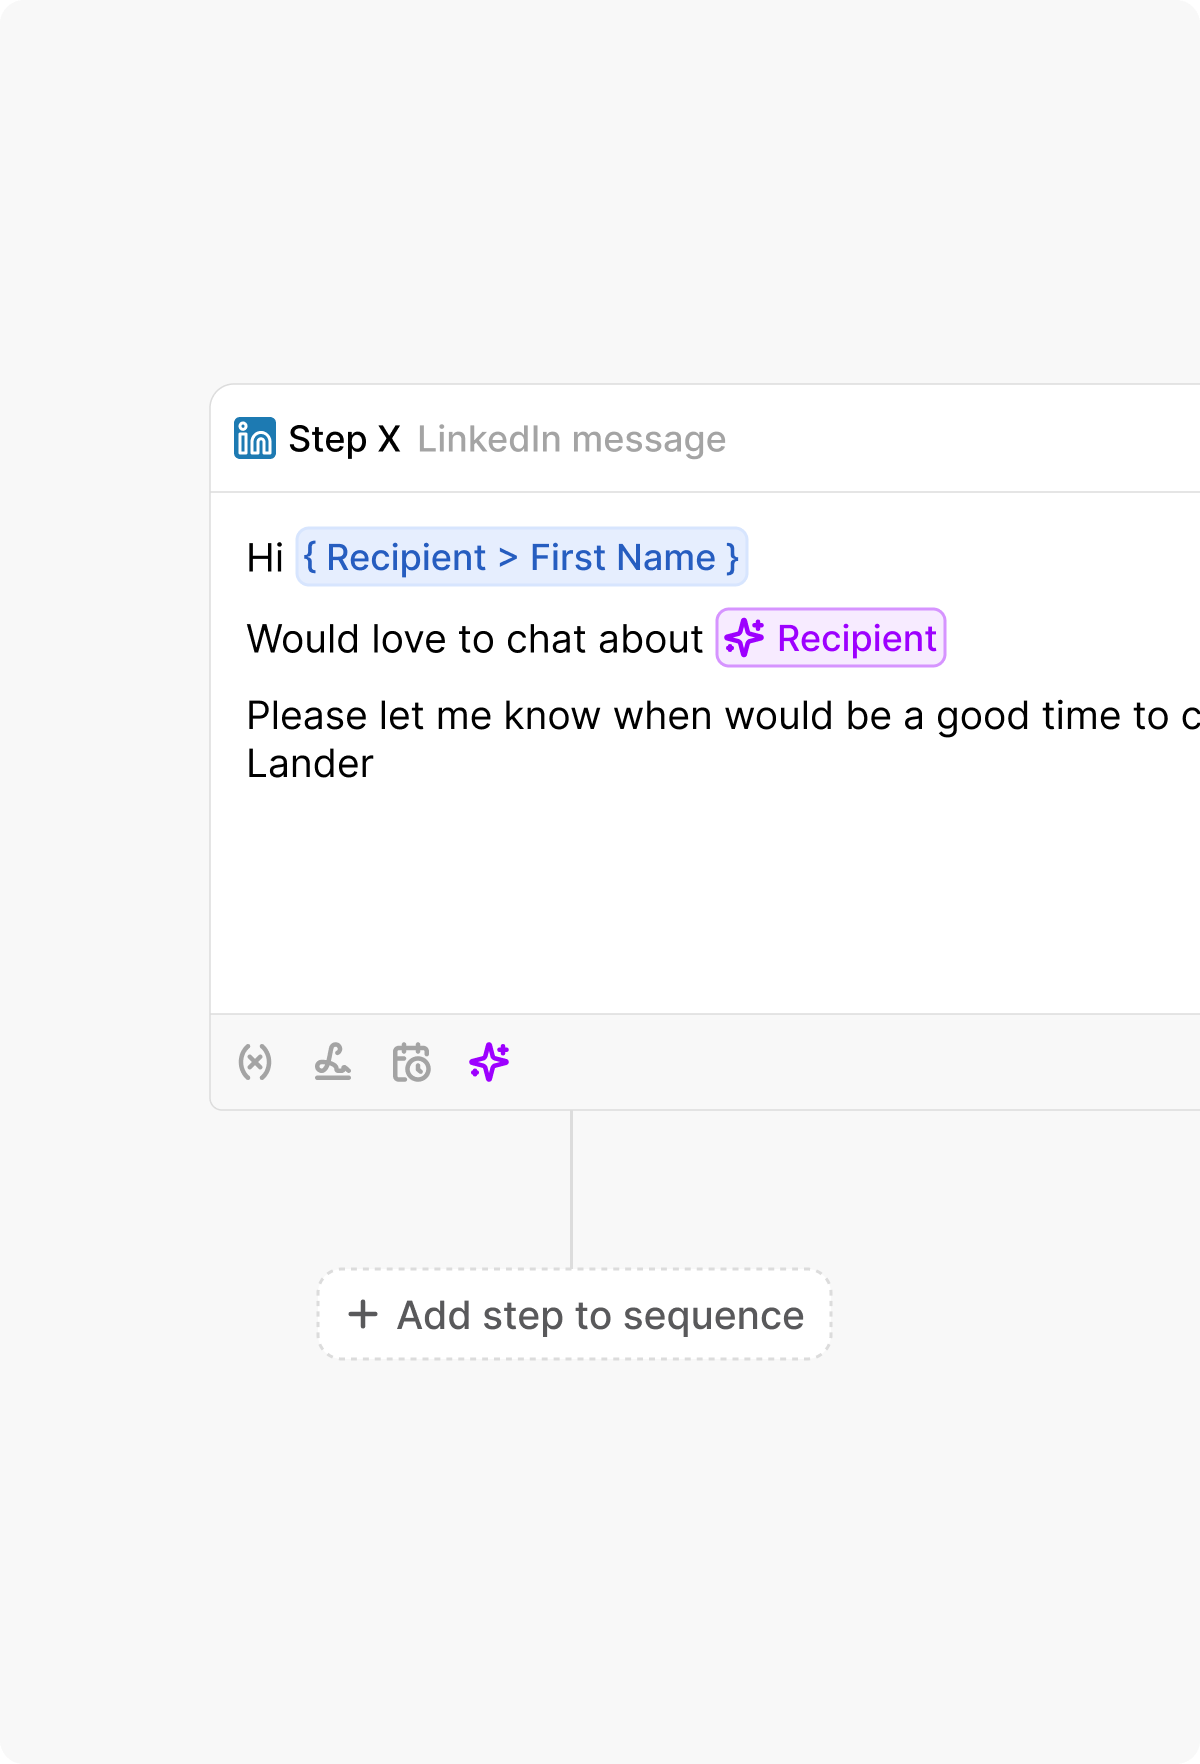The width and height of the screenshot is (1200, 1764).
Task: Activate the purple AI sparkle tool
Action: coord(488,1063)
